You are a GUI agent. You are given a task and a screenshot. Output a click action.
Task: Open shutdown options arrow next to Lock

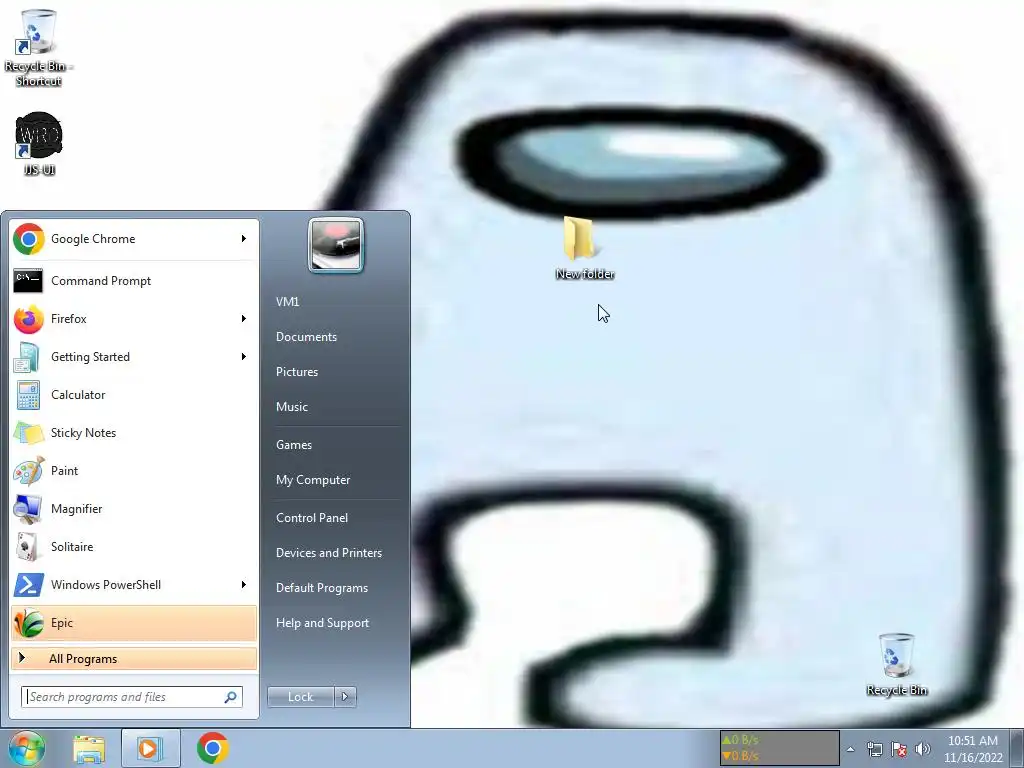[x=345, y=697]
